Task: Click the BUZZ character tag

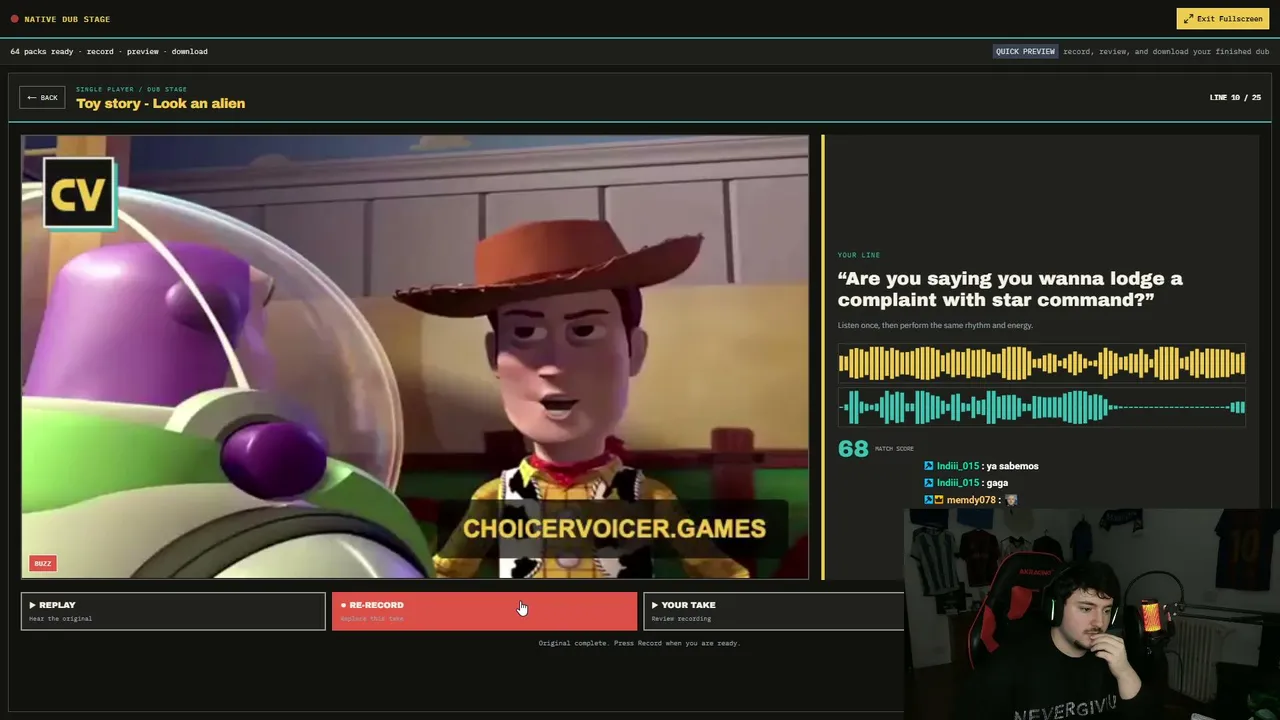Action: (43, 563)
